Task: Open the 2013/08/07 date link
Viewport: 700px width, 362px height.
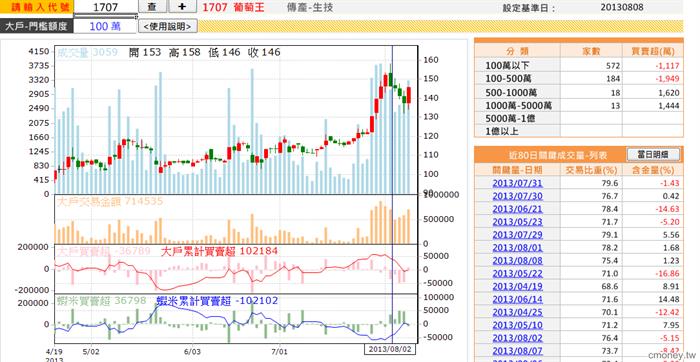Action: coord(517,351)
